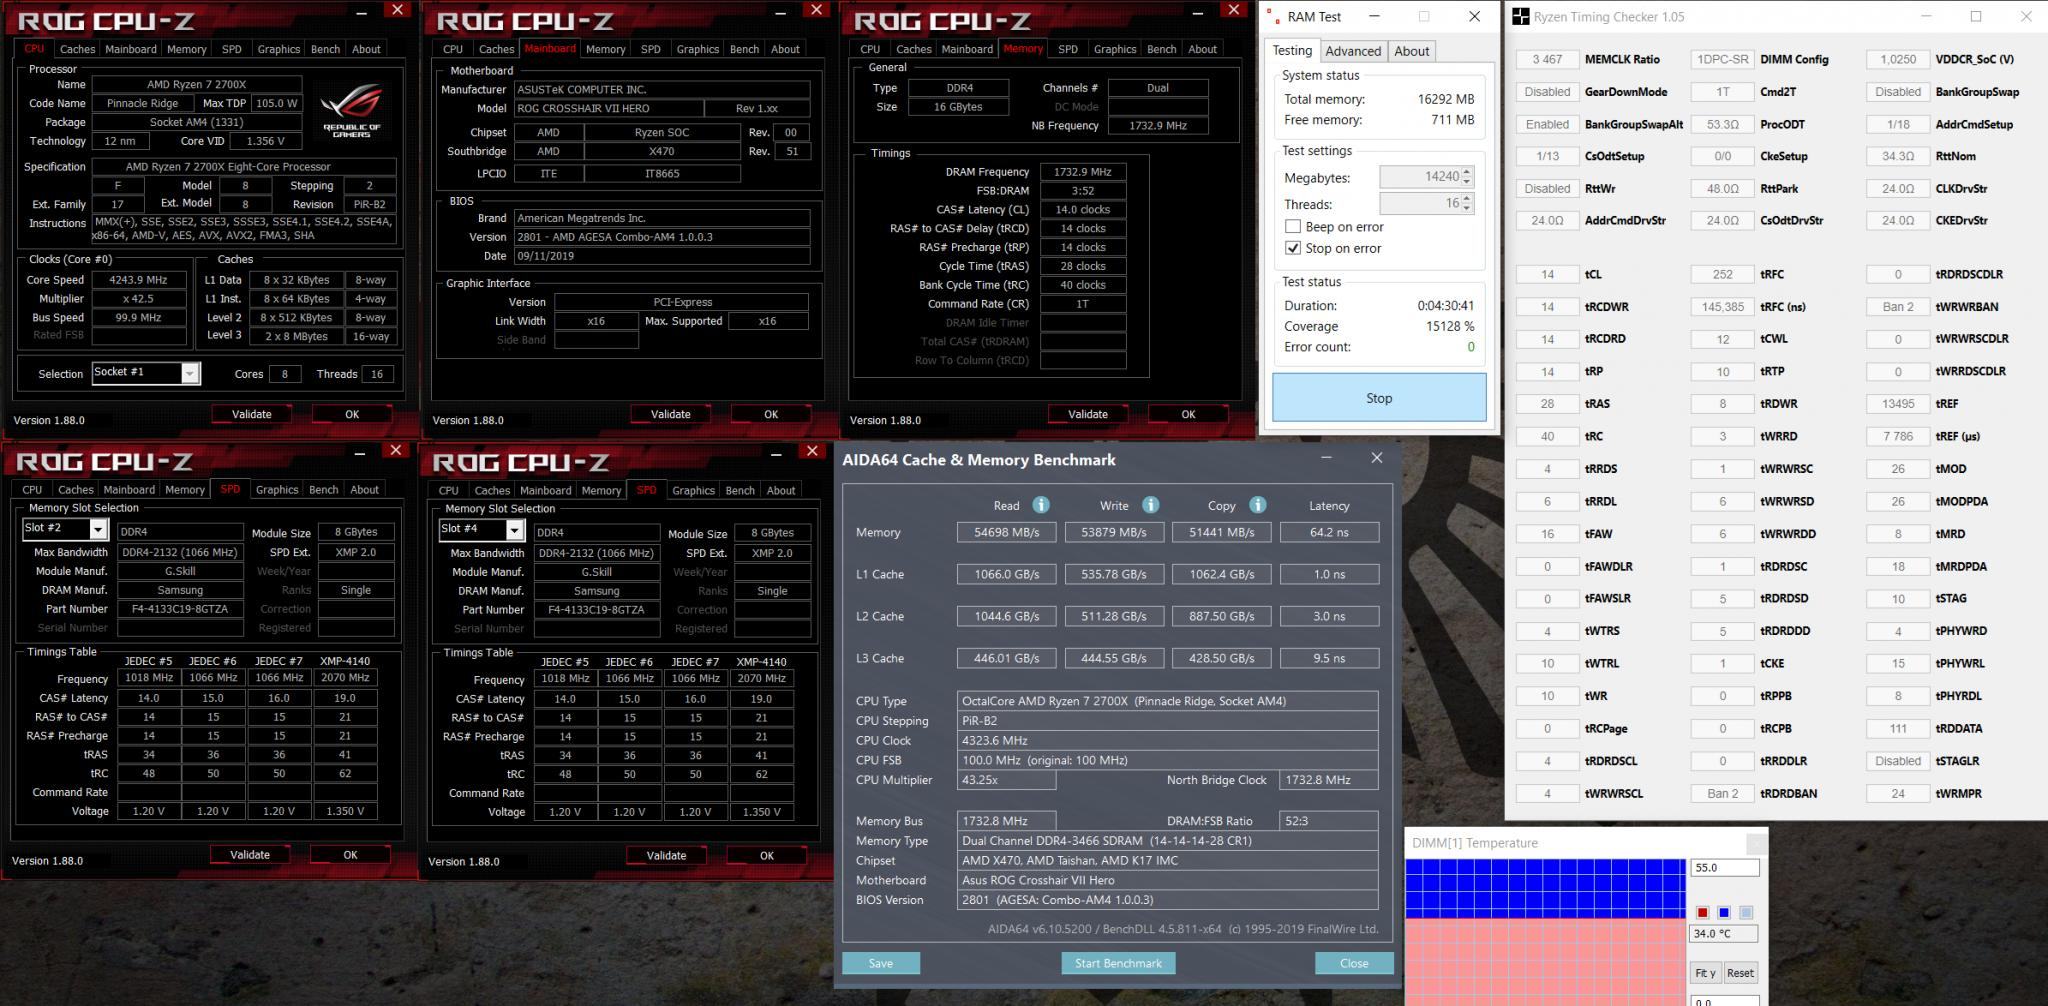Click the info icon next to Write in AIDA64
The height and width of the screenshot is (1006, 2048).
pos(1150,505)
